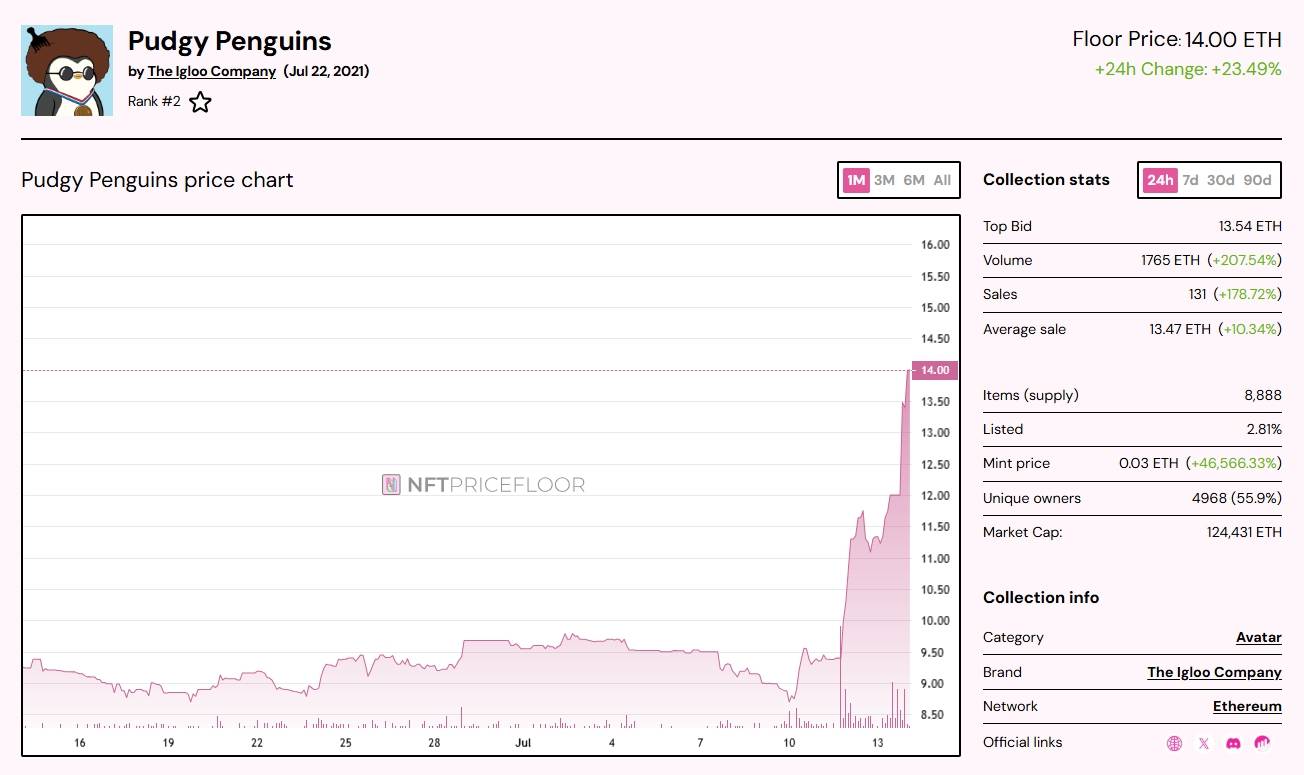1304x775 pixels.
Task: Click the Pudgy Penguins title heading
Action: (230, 41)
